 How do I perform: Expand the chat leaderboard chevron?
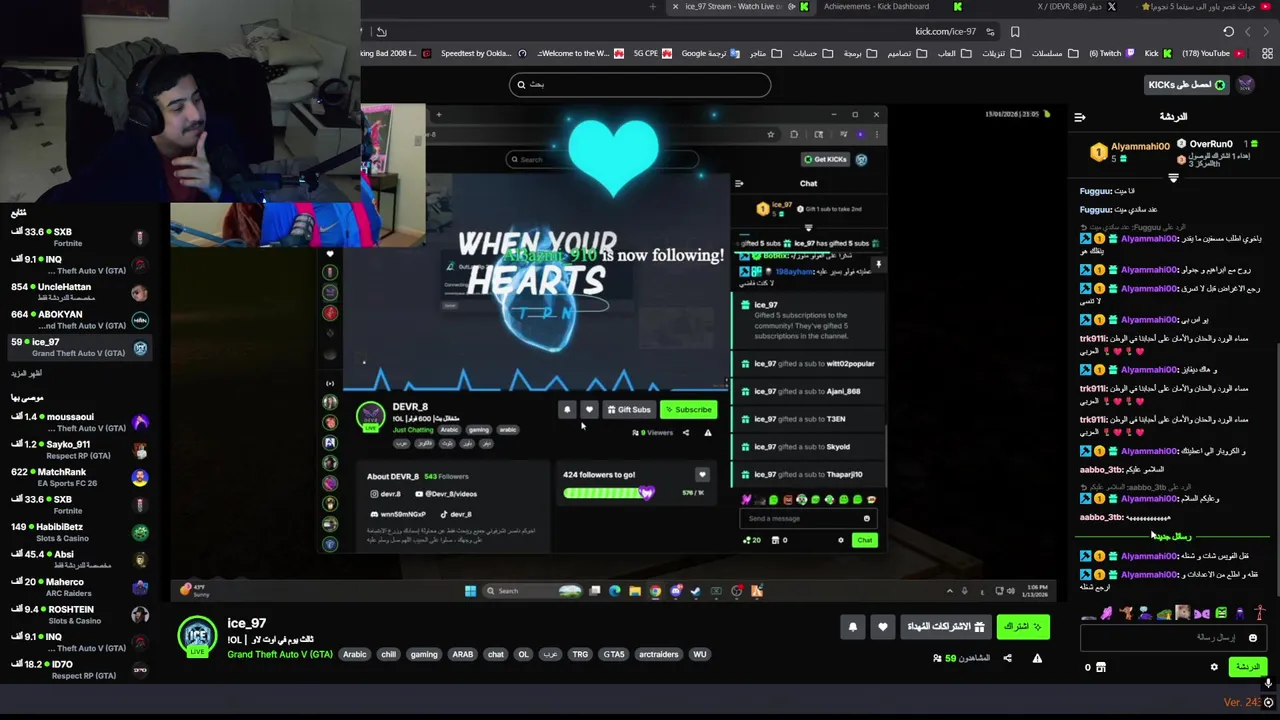click(x=1173, y=178)
